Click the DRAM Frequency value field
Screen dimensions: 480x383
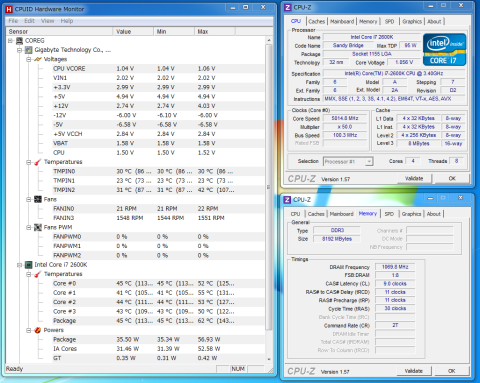tap(395, 267)
